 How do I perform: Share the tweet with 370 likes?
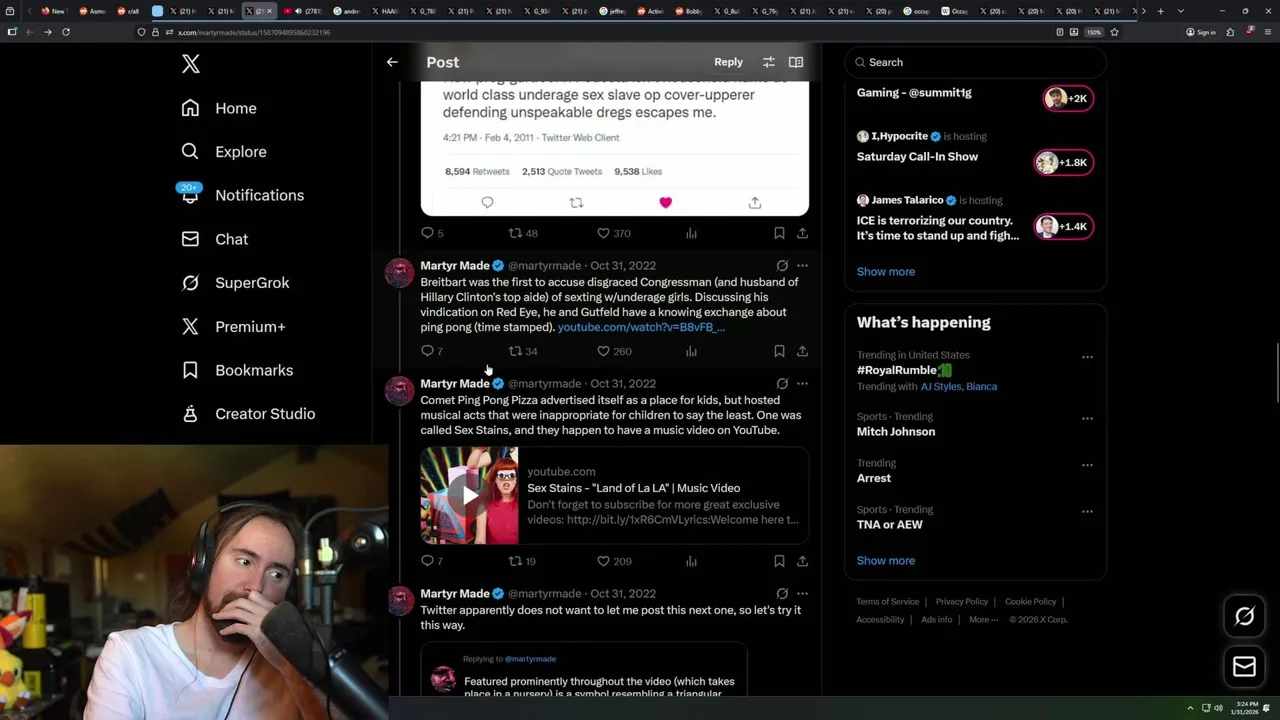(x=802, y=233)
